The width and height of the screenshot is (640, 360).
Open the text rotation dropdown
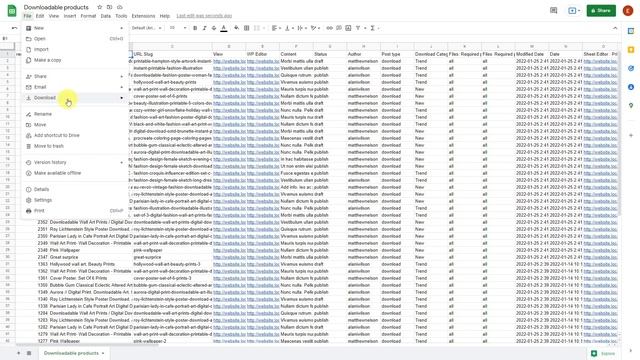pyautogui.click(x=315, y=28)
